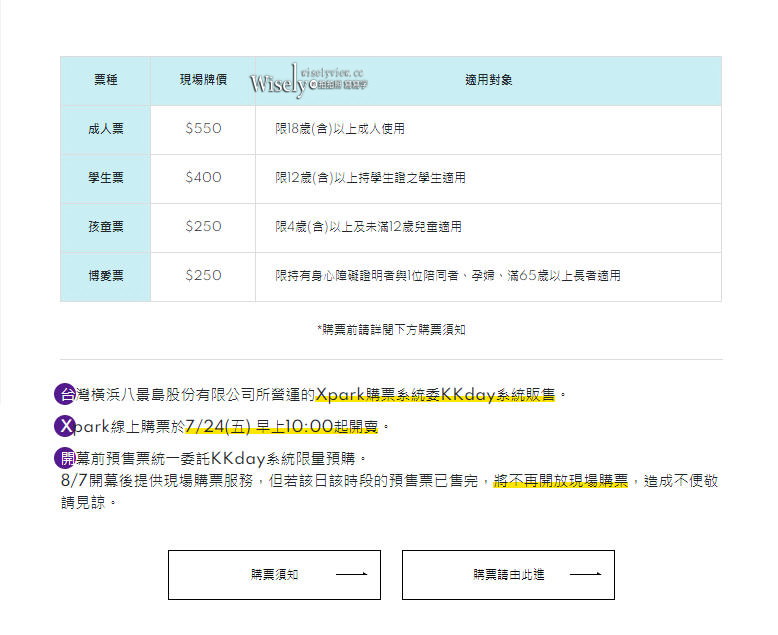The image size is (778, 635).
Task: Click text 限18歲(含)以上成人使用
Action: pyautogui.click(x=340, y=129)
